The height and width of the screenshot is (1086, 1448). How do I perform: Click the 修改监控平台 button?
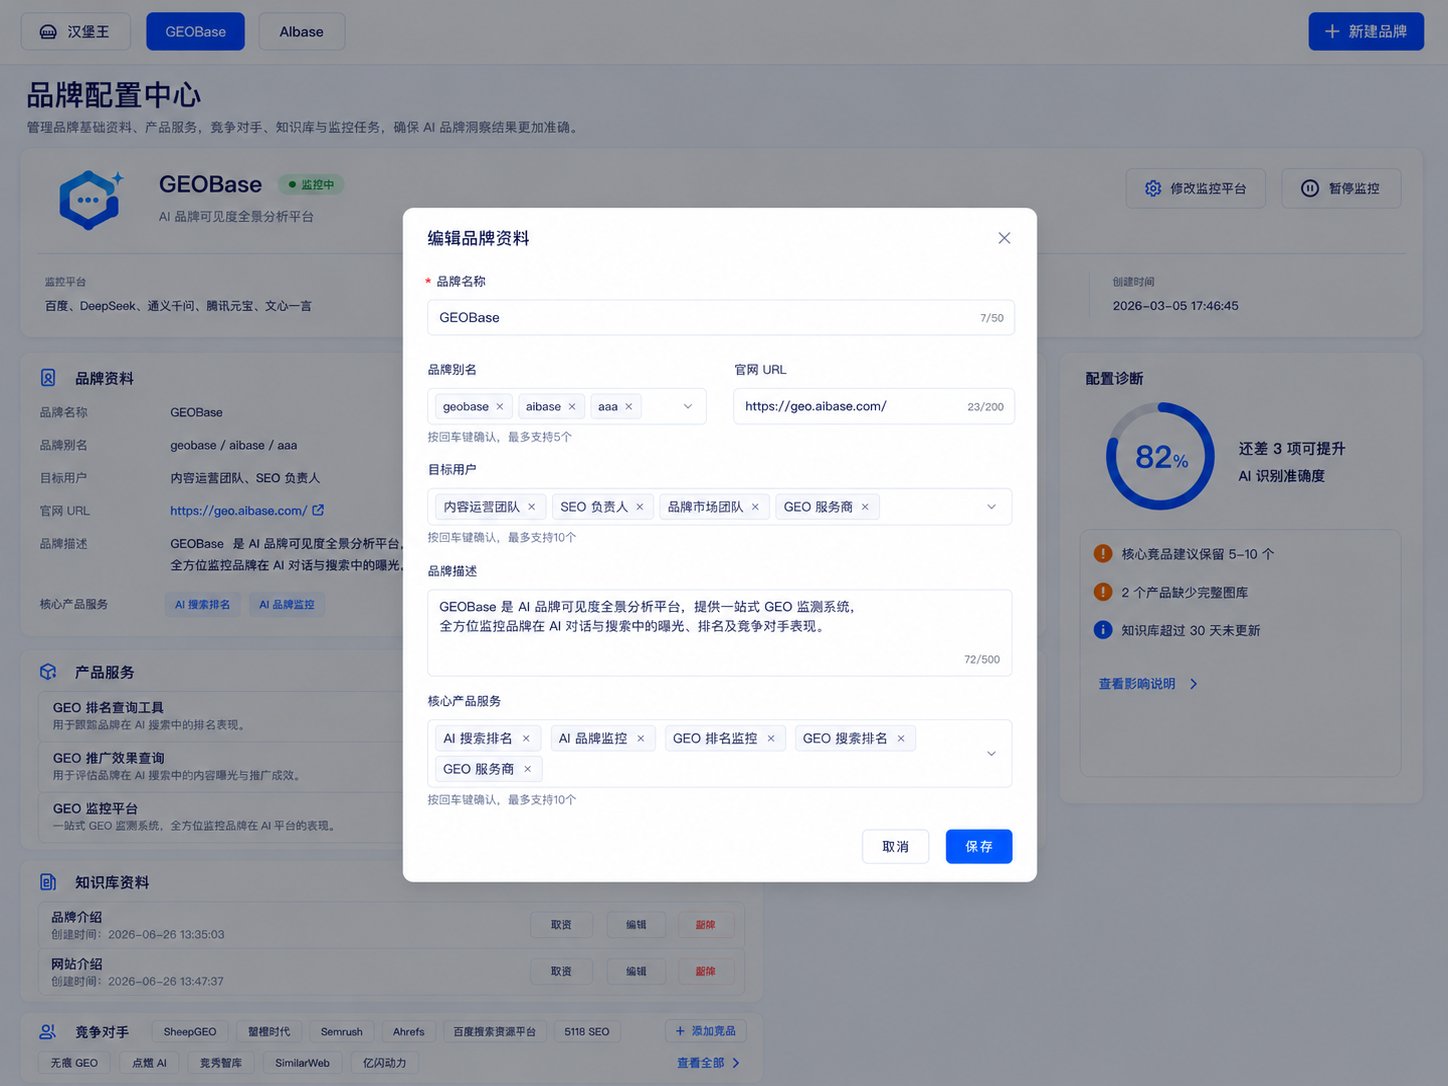pyautogui.click(x=1196, y=188)
